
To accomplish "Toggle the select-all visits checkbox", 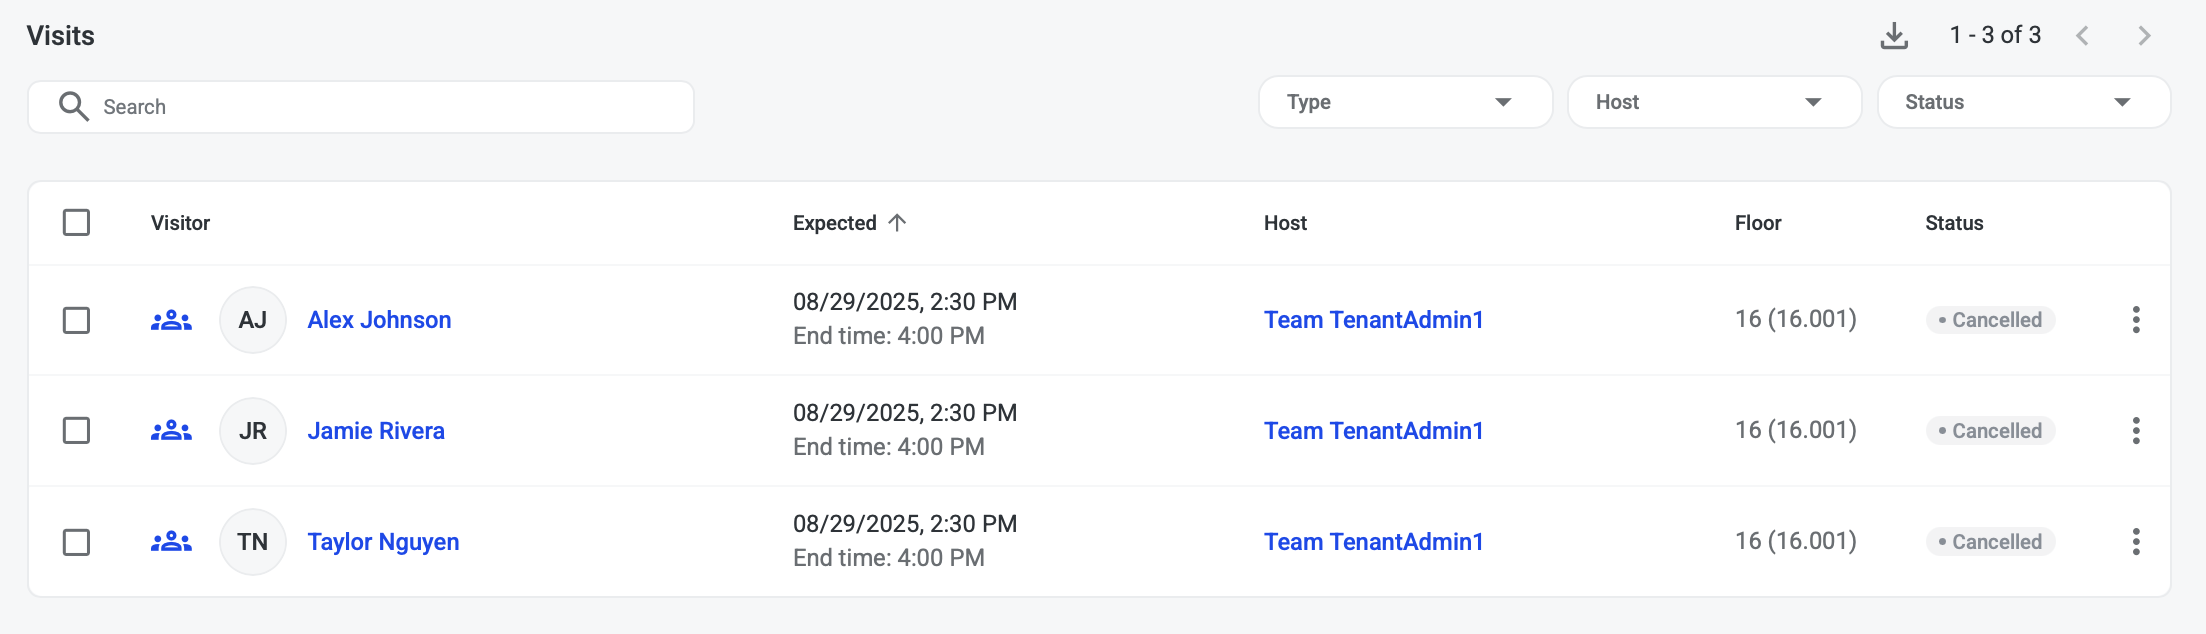I will (76, 222).
